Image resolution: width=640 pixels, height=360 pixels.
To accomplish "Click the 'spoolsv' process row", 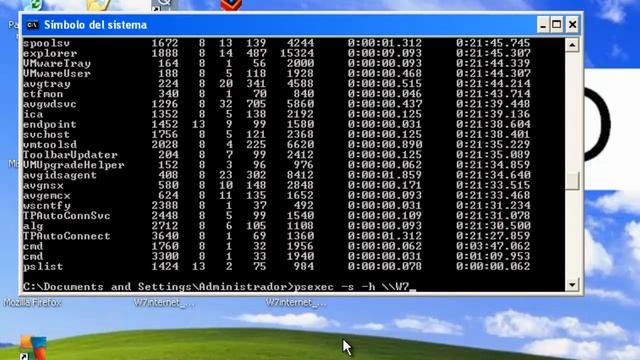I will (x=277, y=43).
